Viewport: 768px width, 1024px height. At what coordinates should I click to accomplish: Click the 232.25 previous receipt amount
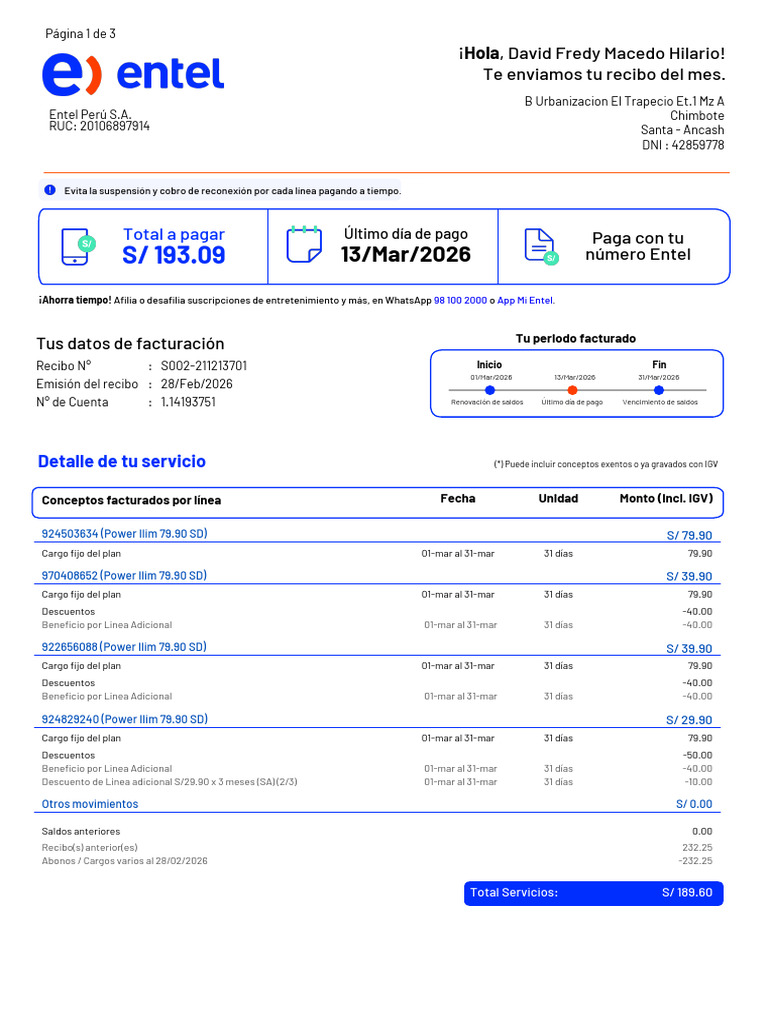(697, 848)
